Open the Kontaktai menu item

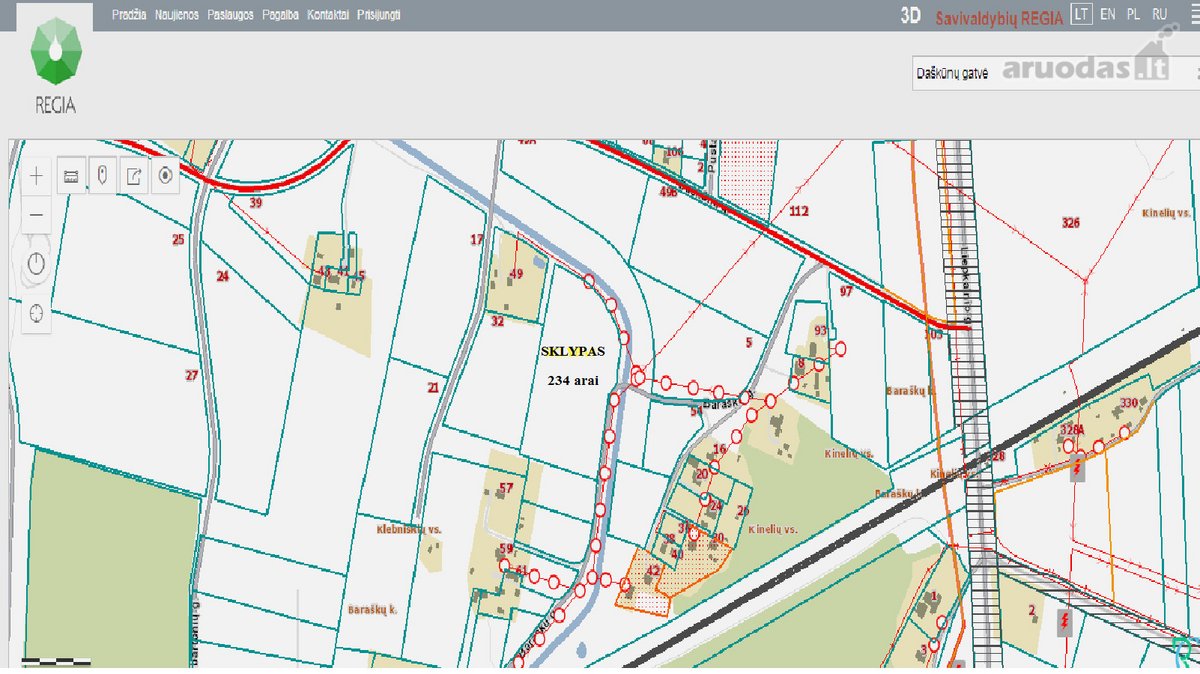(x=328, y=15)
